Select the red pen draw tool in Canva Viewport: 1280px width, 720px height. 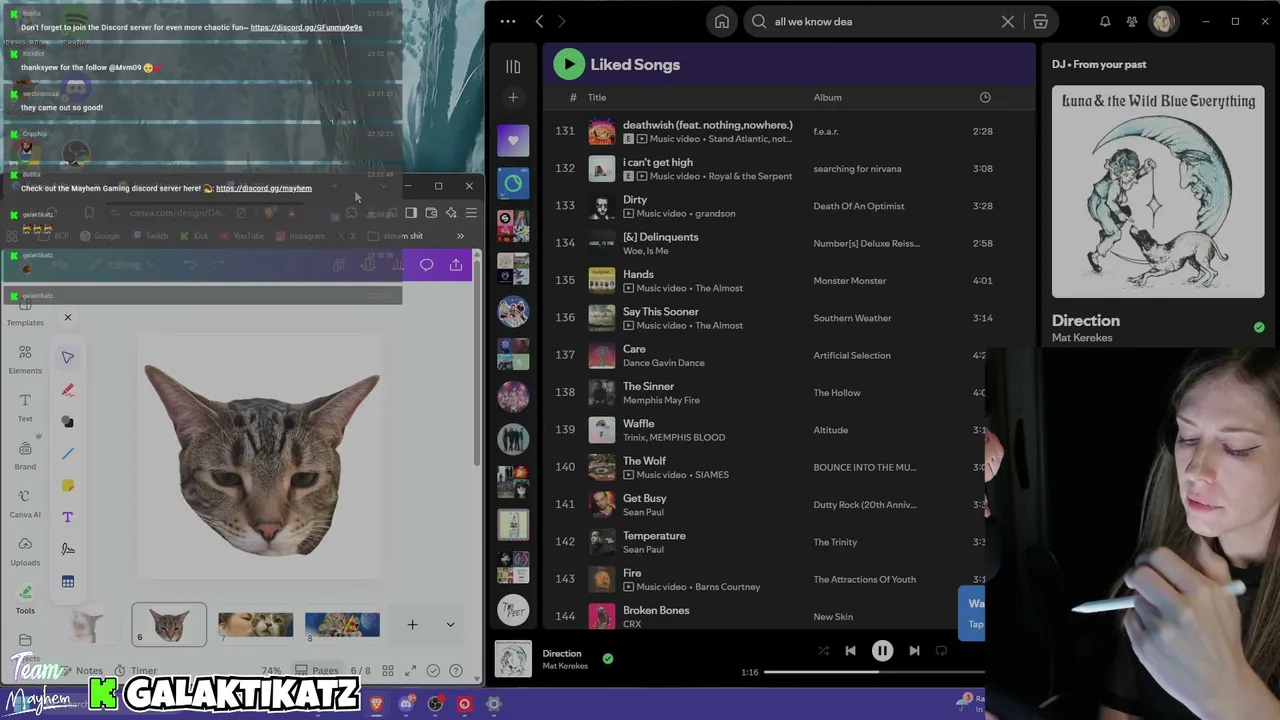68,390
